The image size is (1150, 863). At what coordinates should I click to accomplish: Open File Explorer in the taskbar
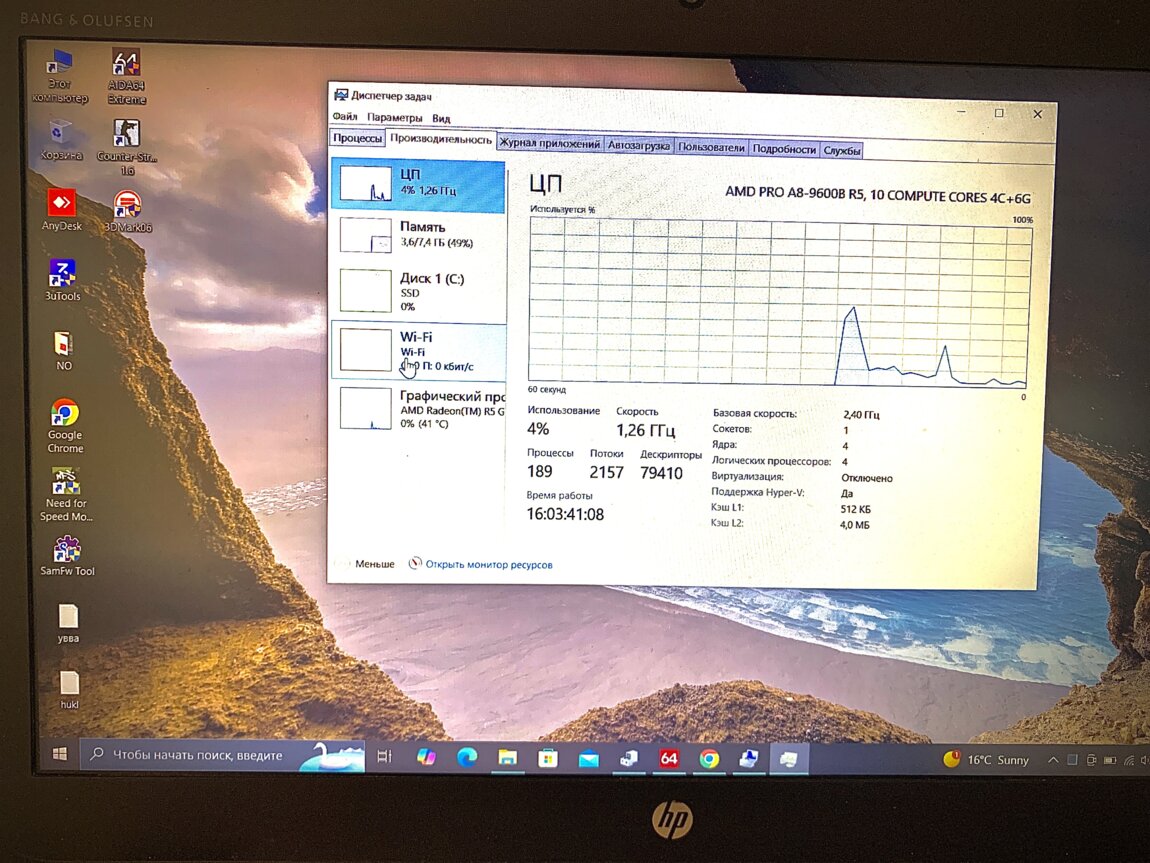507,759
